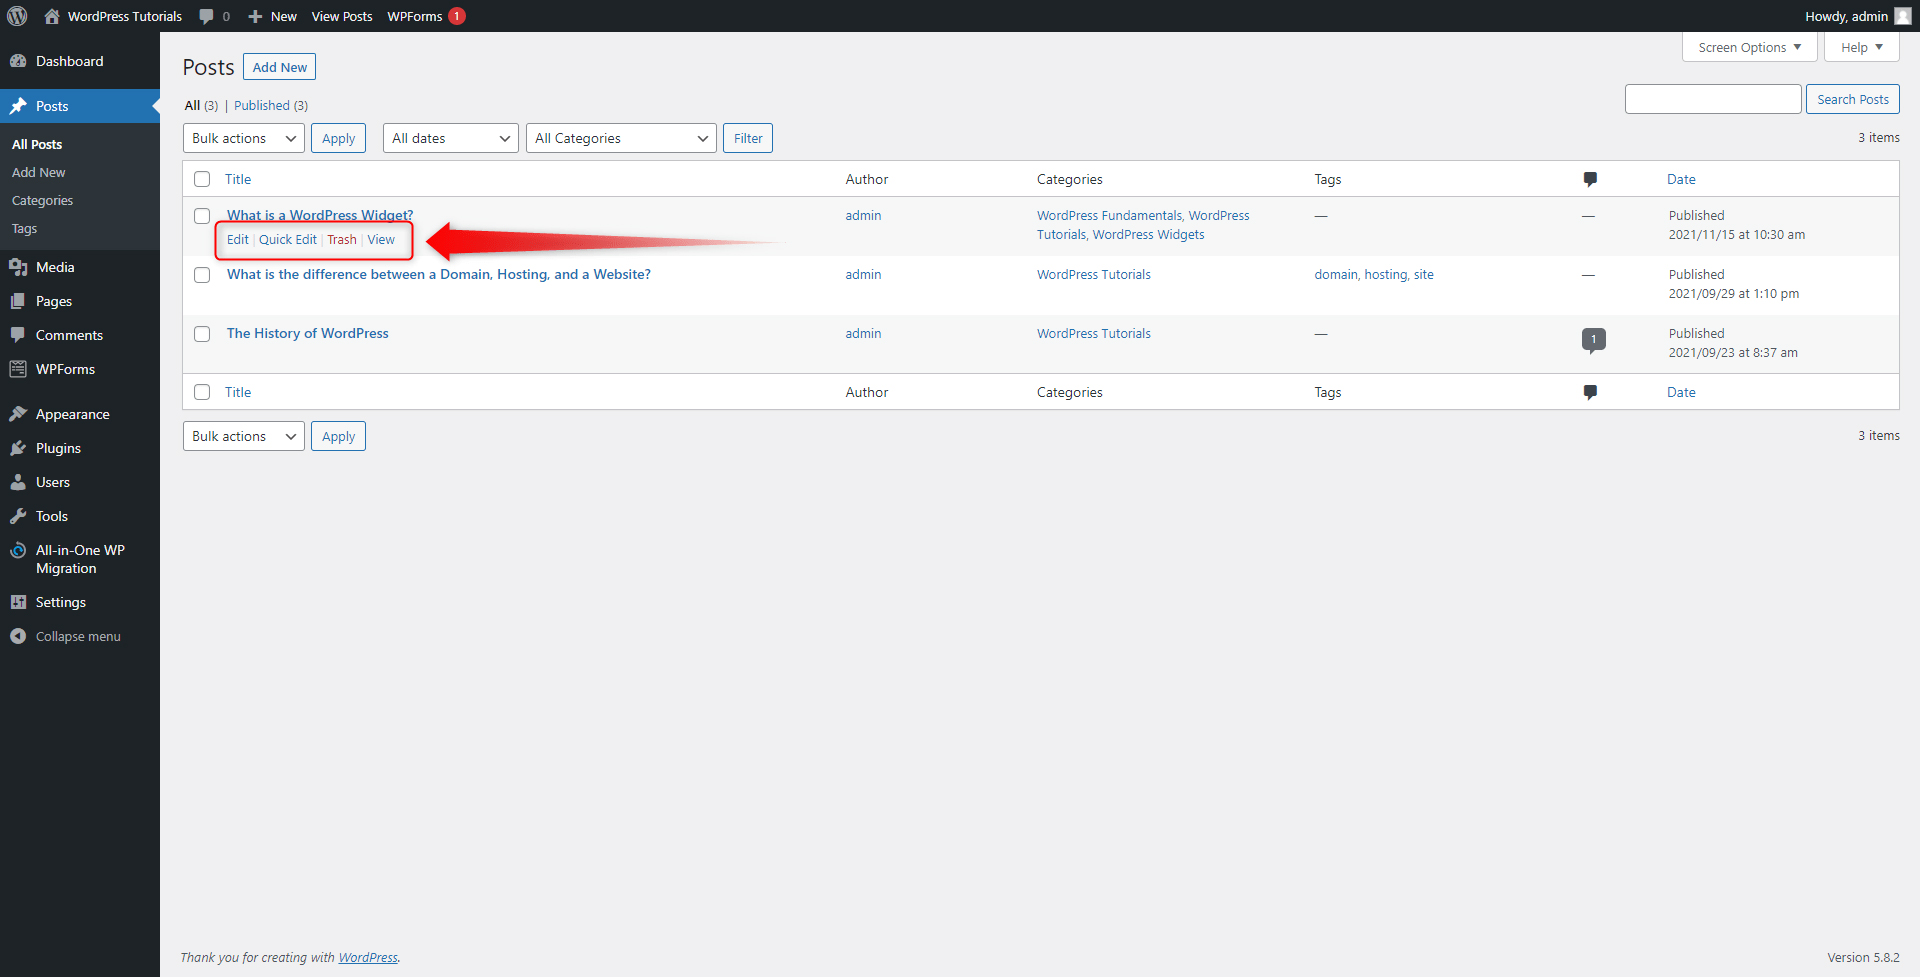Open the All Categories dropdown
Viewport: 1920px width, 977px height.
tap(621, 138)
